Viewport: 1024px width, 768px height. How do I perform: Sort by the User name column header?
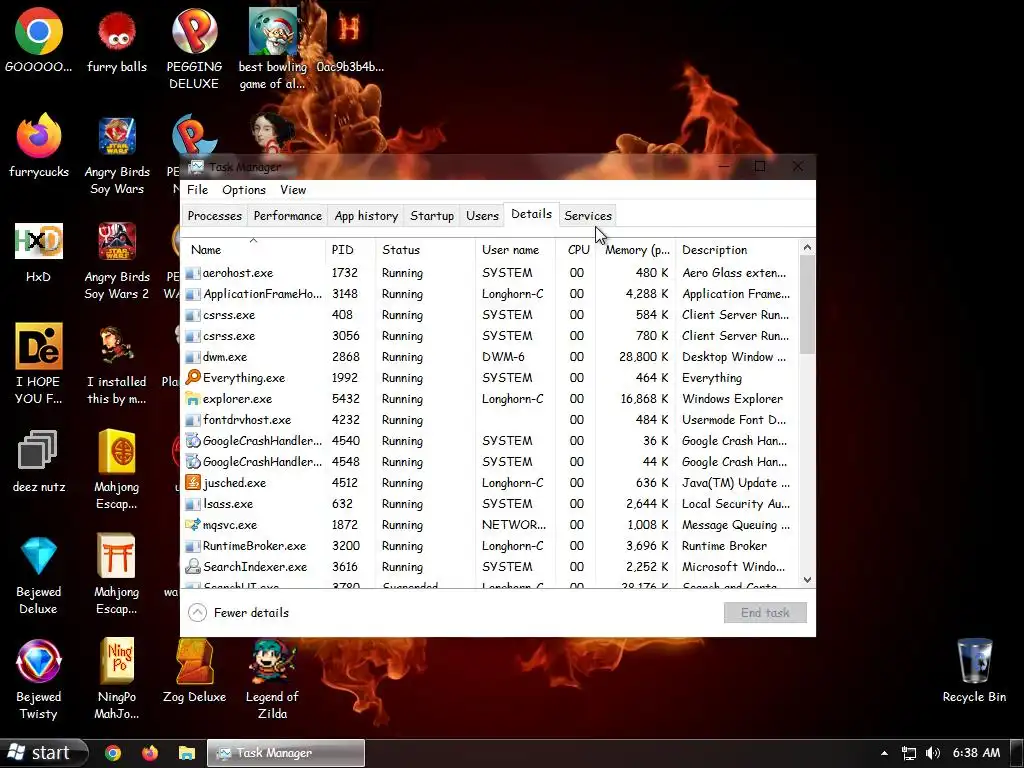click(515, 249)
